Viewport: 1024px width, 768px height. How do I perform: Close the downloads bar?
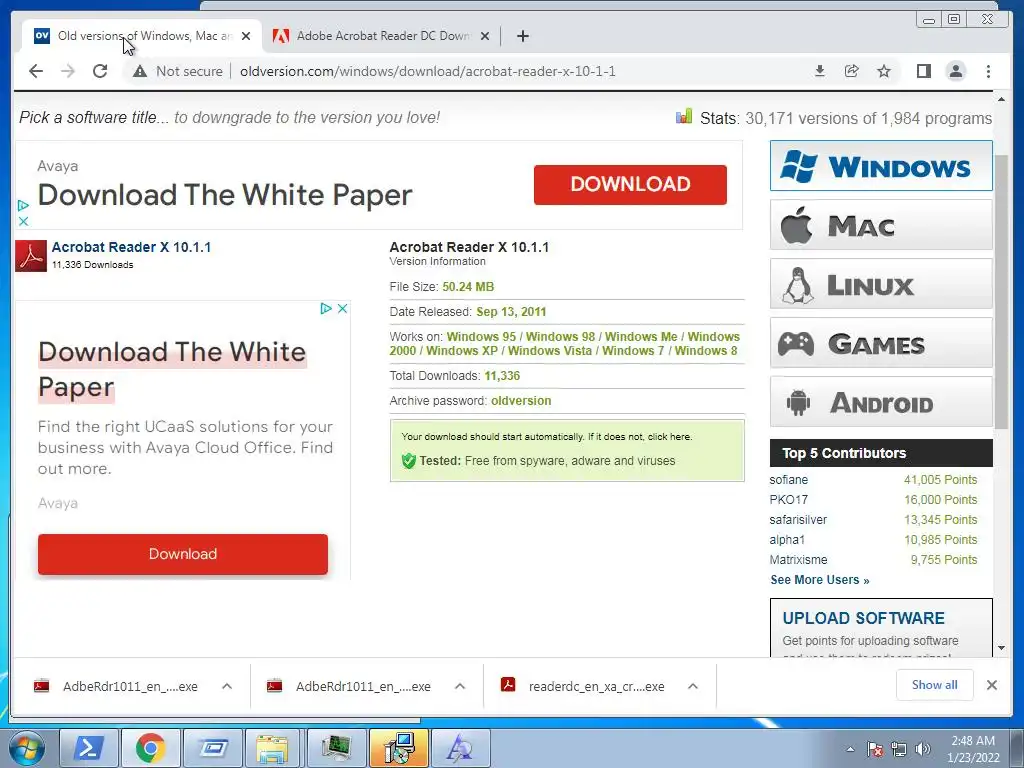991,685
